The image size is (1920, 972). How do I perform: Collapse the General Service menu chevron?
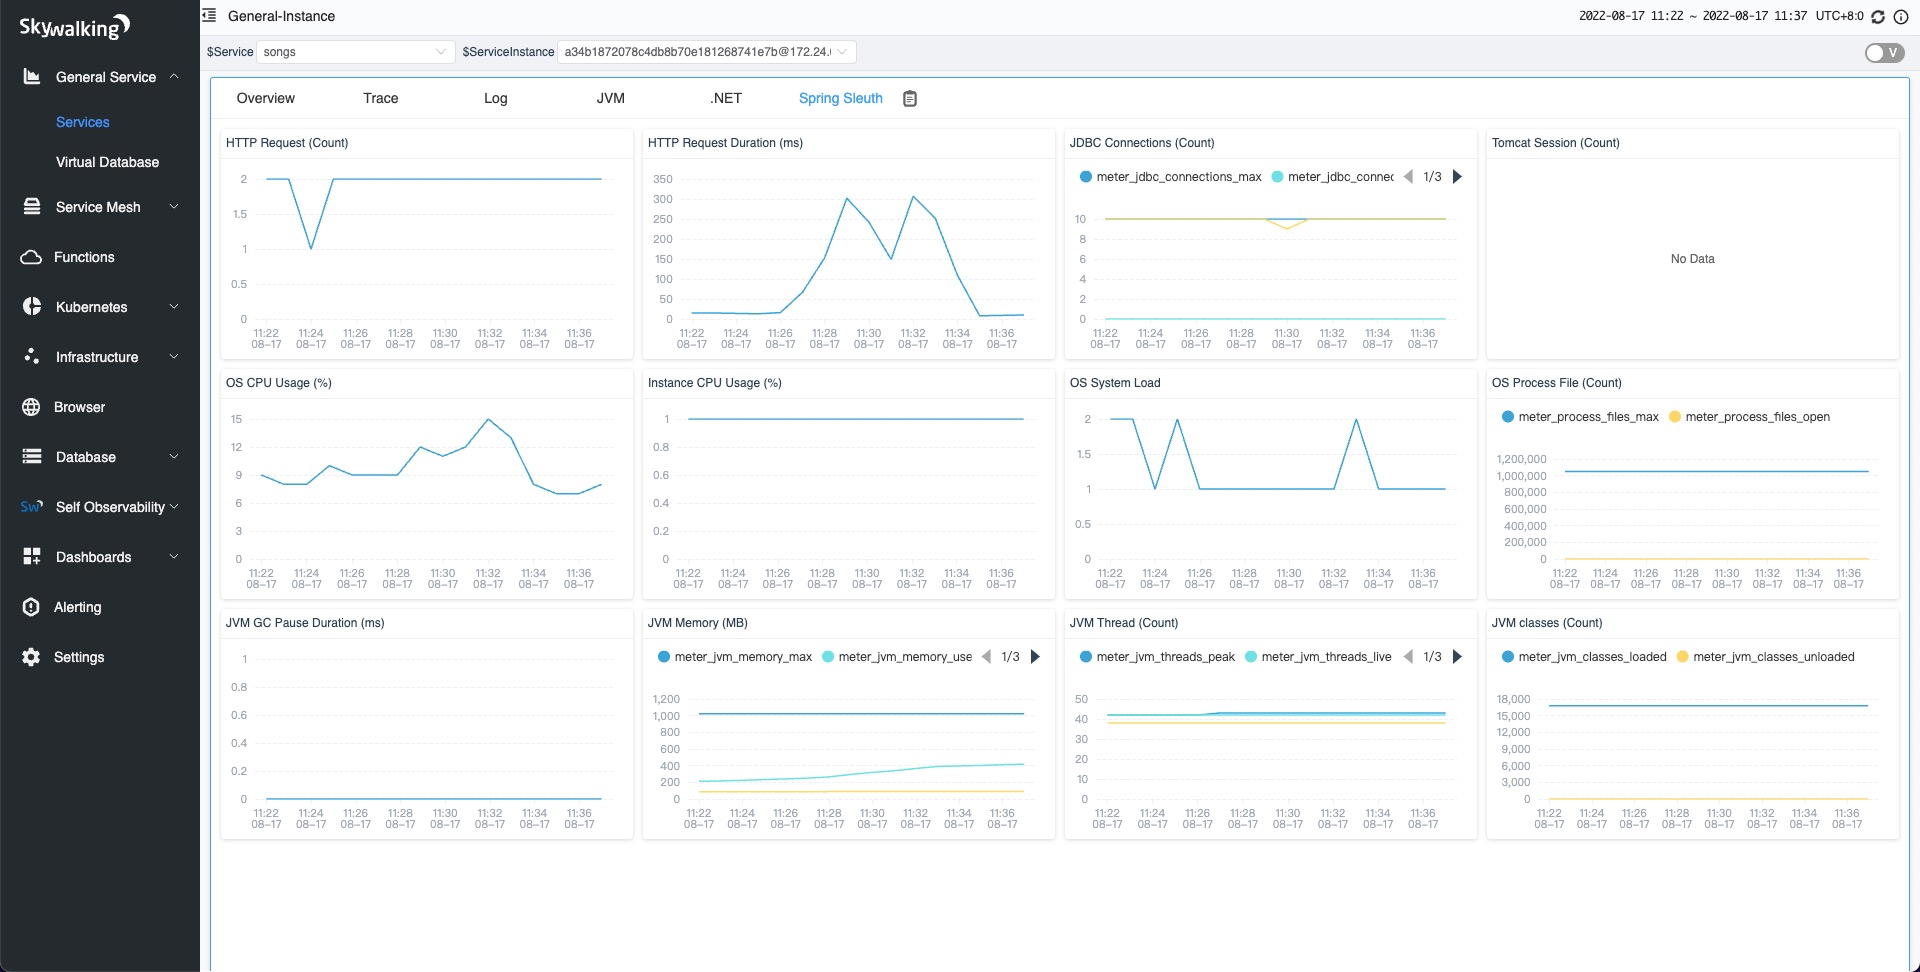tap(174, 76)
